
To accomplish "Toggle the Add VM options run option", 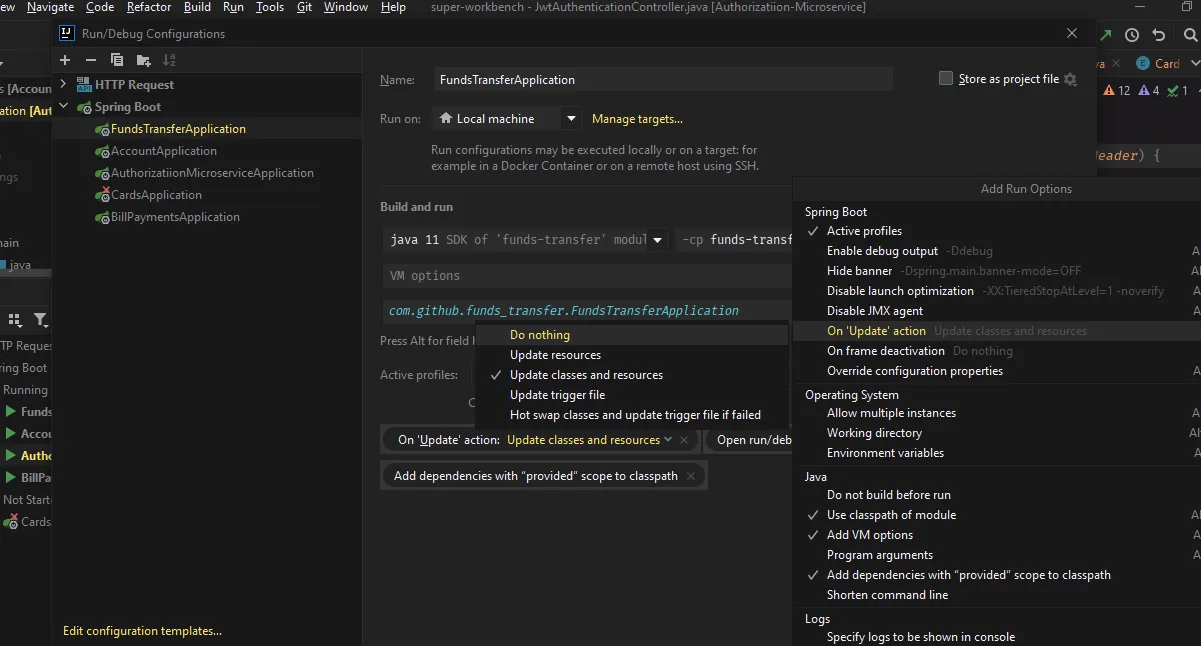I will pos(869,535).
